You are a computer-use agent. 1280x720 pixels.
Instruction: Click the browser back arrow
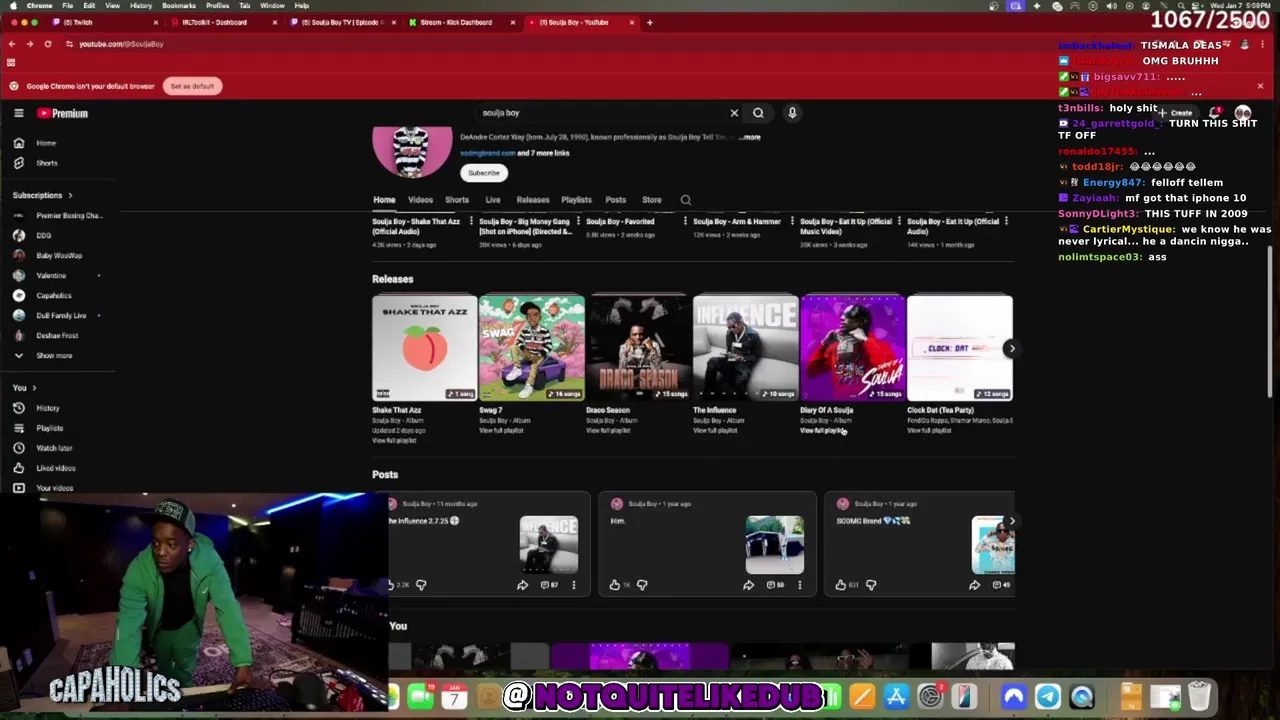pos(12,44)
